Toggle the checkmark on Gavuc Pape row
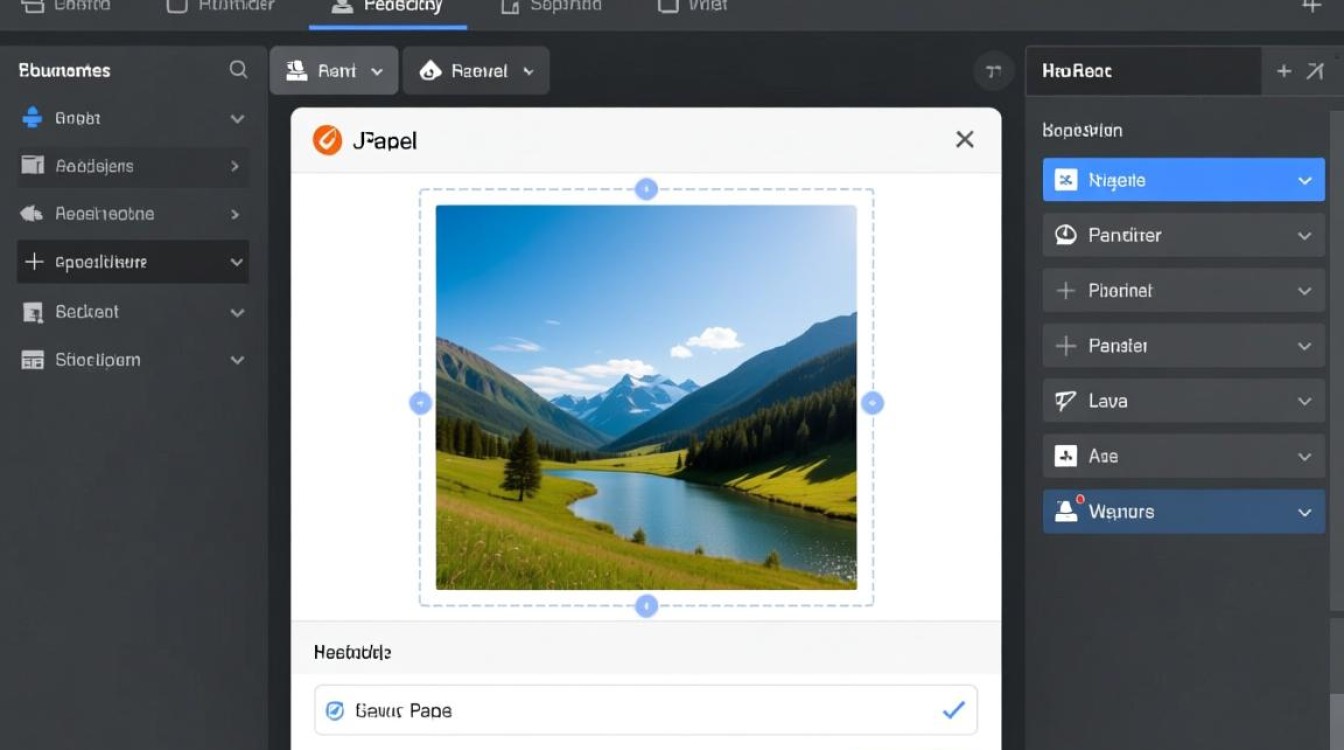 point(953,710)
